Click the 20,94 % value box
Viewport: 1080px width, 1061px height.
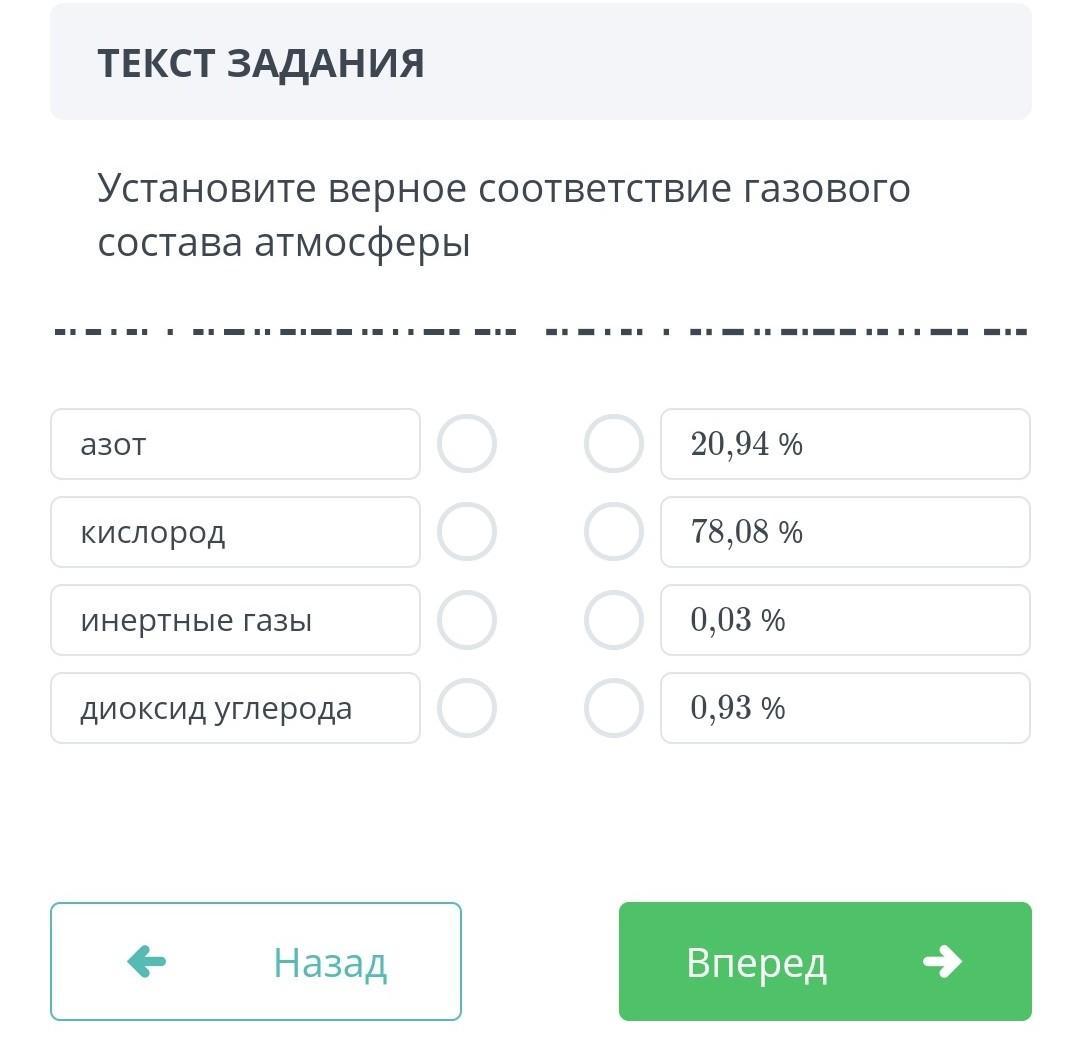click(845, 444)
